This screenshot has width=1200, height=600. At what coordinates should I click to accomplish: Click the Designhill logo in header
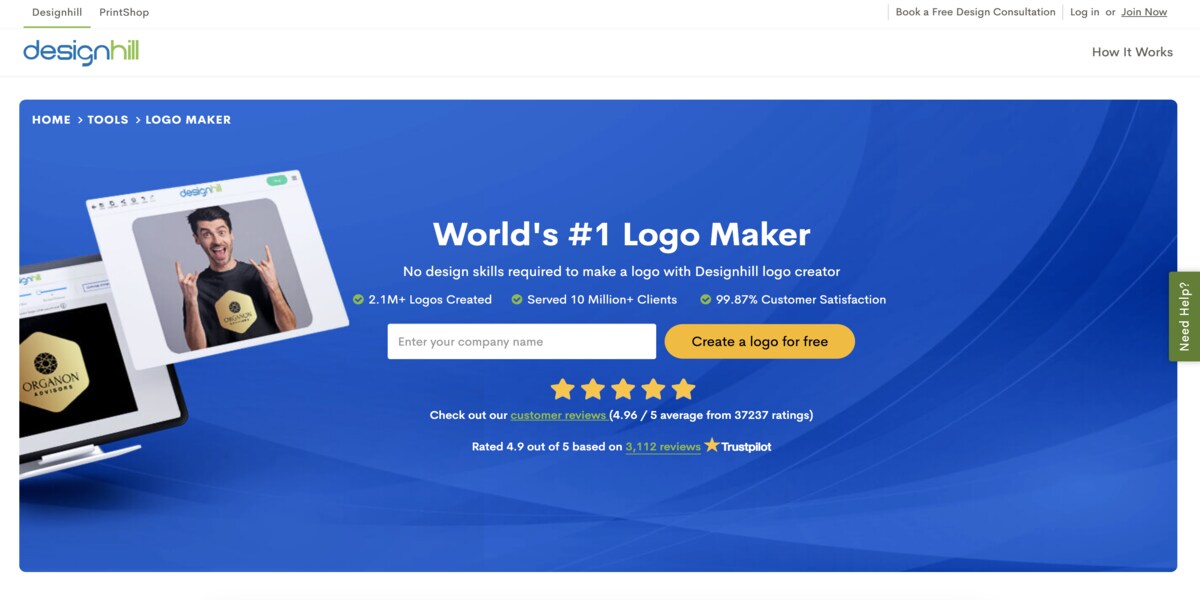point(81,52)
